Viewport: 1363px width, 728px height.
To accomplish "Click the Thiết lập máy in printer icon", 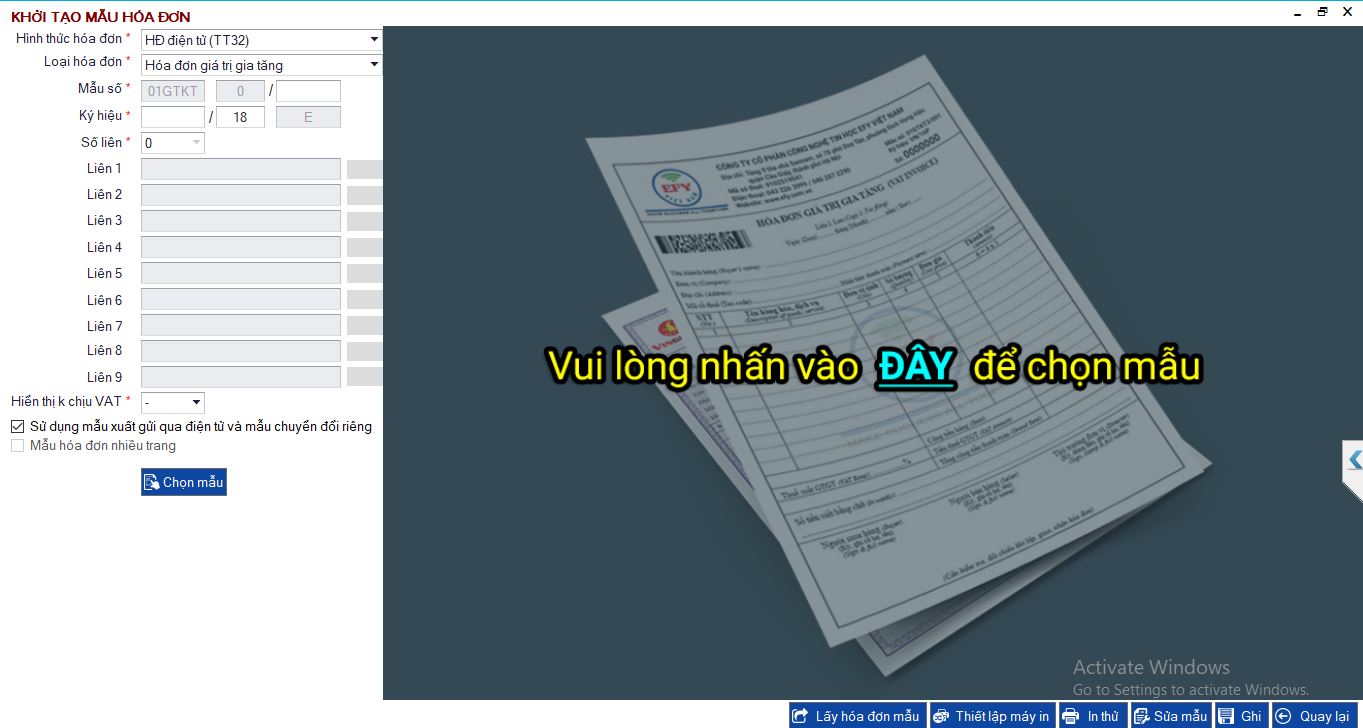I will coord(942,716).
